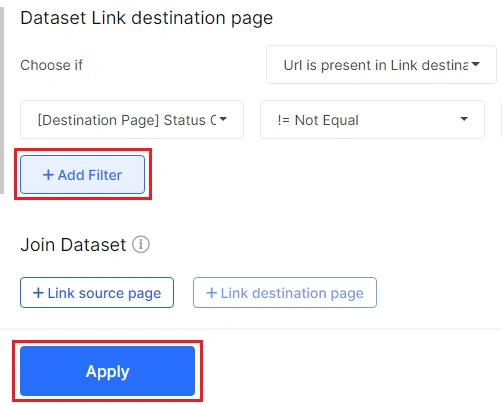Click the Add Filter button
Viewport: 502px width, 406px height.
82,174
